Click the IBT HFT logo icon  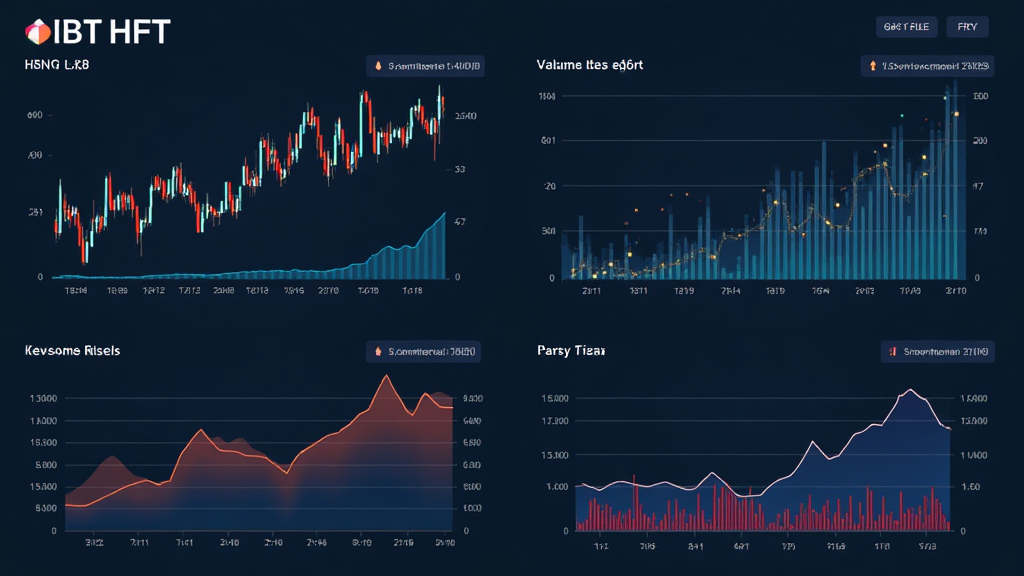tap(36, 31)
